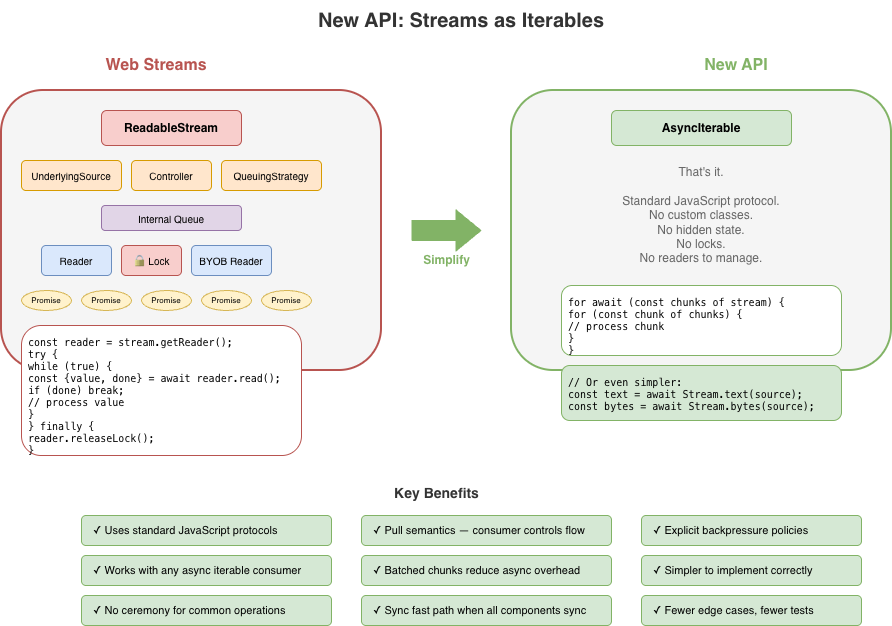
Task: Click the for await code snippet
Action: [x=701, y=320]
